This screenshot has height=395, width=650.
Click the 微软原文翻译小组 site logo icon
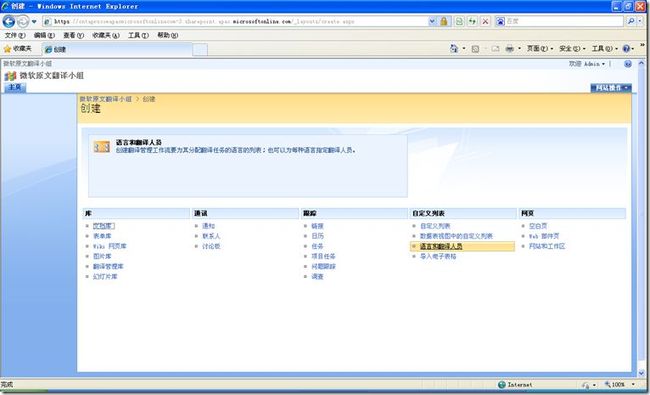[10, 76]
